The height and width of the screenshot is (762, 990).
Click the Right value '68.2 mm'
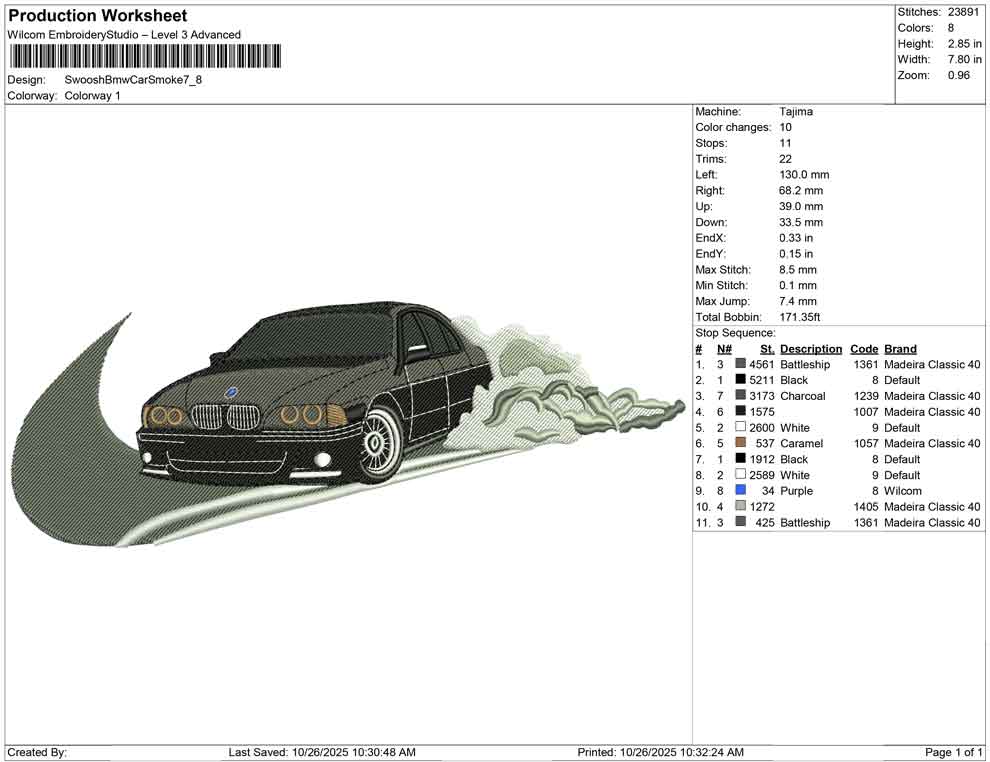(x=801, y=191)
